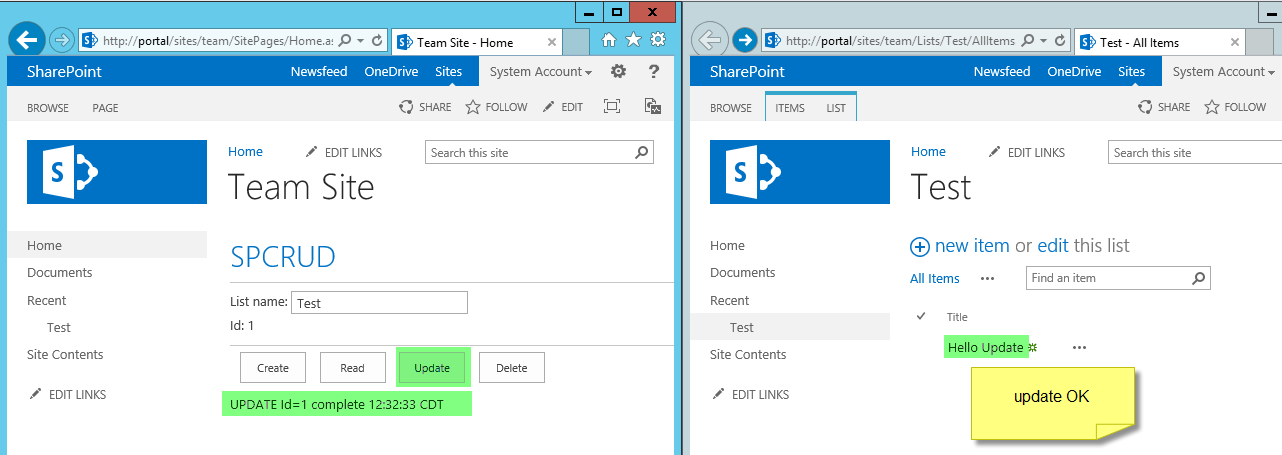Click the pencil EDIT LINKS under the left navigation of Team Site
The image size is (1282, 455).
(x=67, y=394)
